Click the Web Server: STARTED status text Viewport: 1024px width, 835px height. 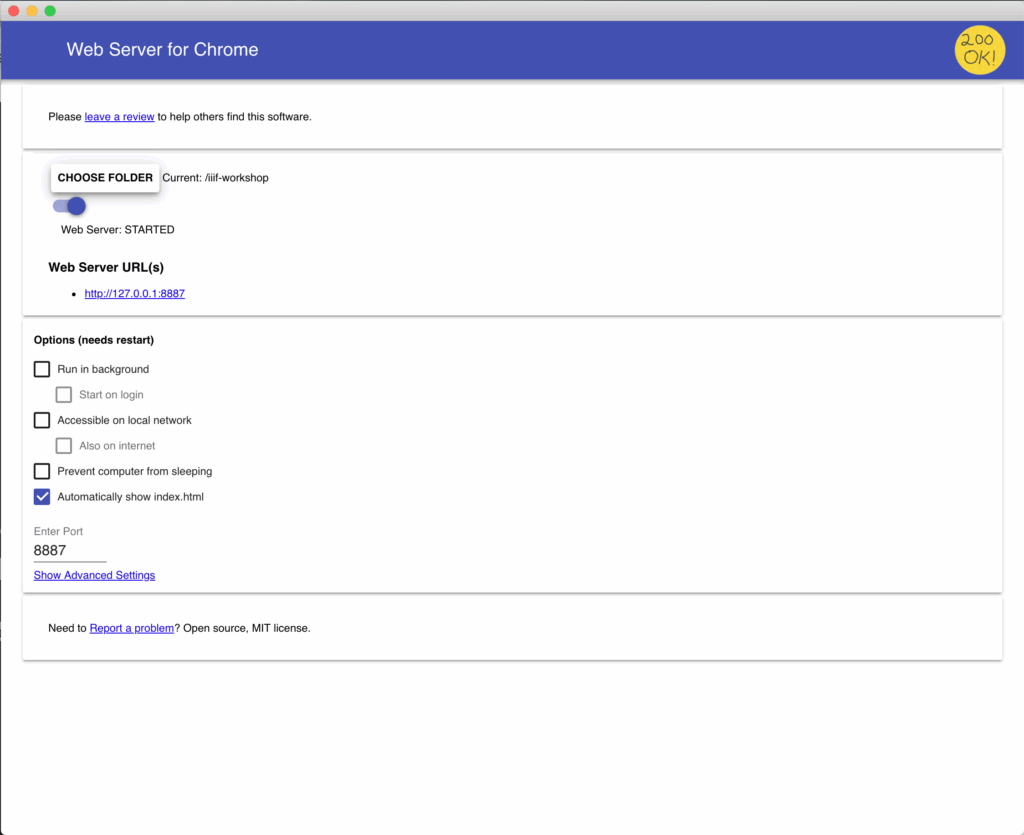tap(118, 230)
